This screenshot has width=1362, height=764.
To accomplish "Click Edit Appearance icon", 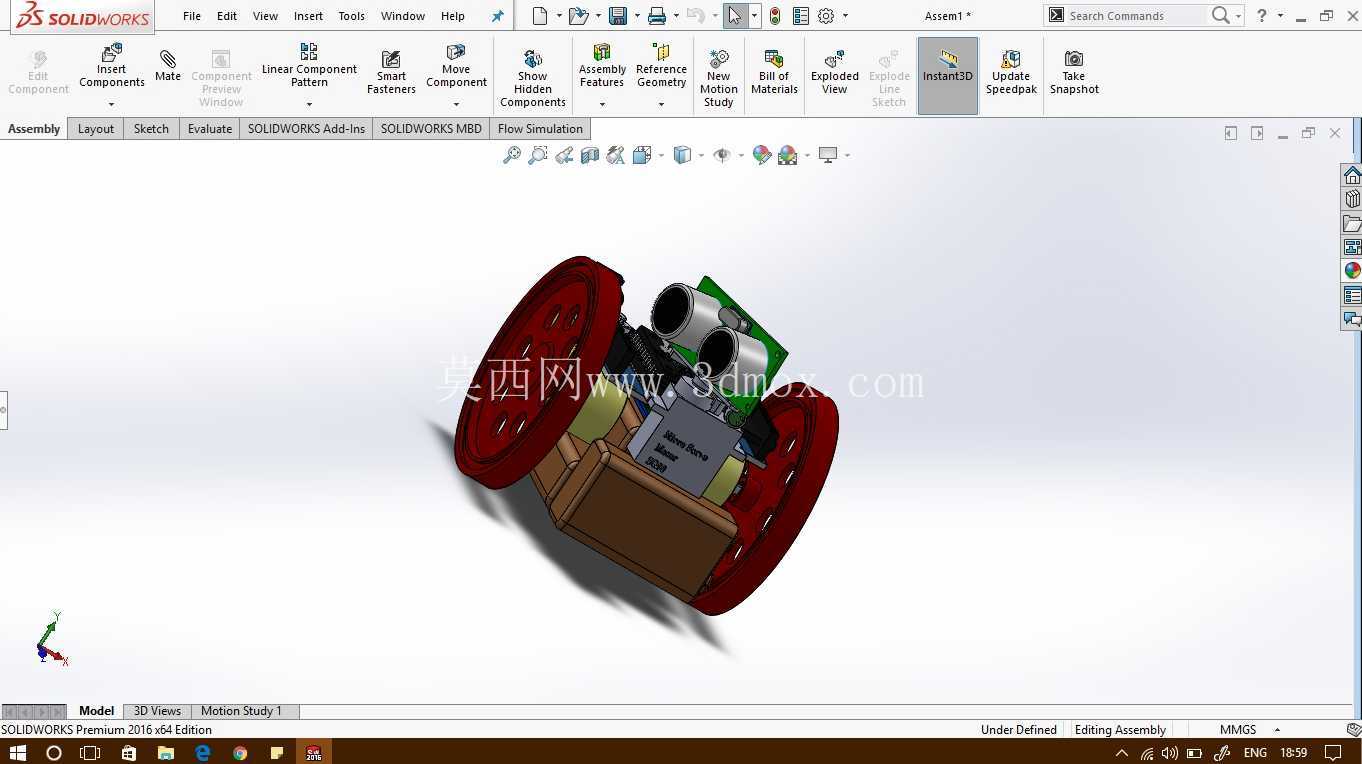I will (x=762, y=155).
